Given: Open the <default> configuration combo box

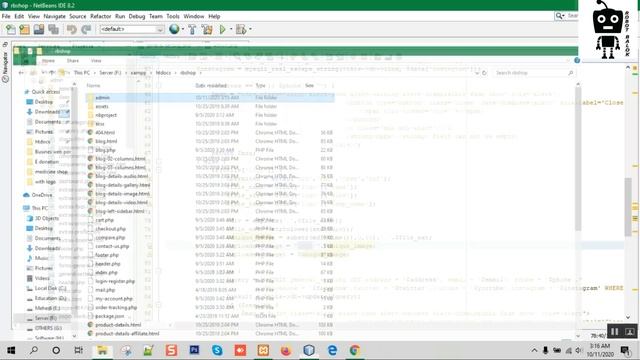Looking at the screenshot, I should point(131,29).
